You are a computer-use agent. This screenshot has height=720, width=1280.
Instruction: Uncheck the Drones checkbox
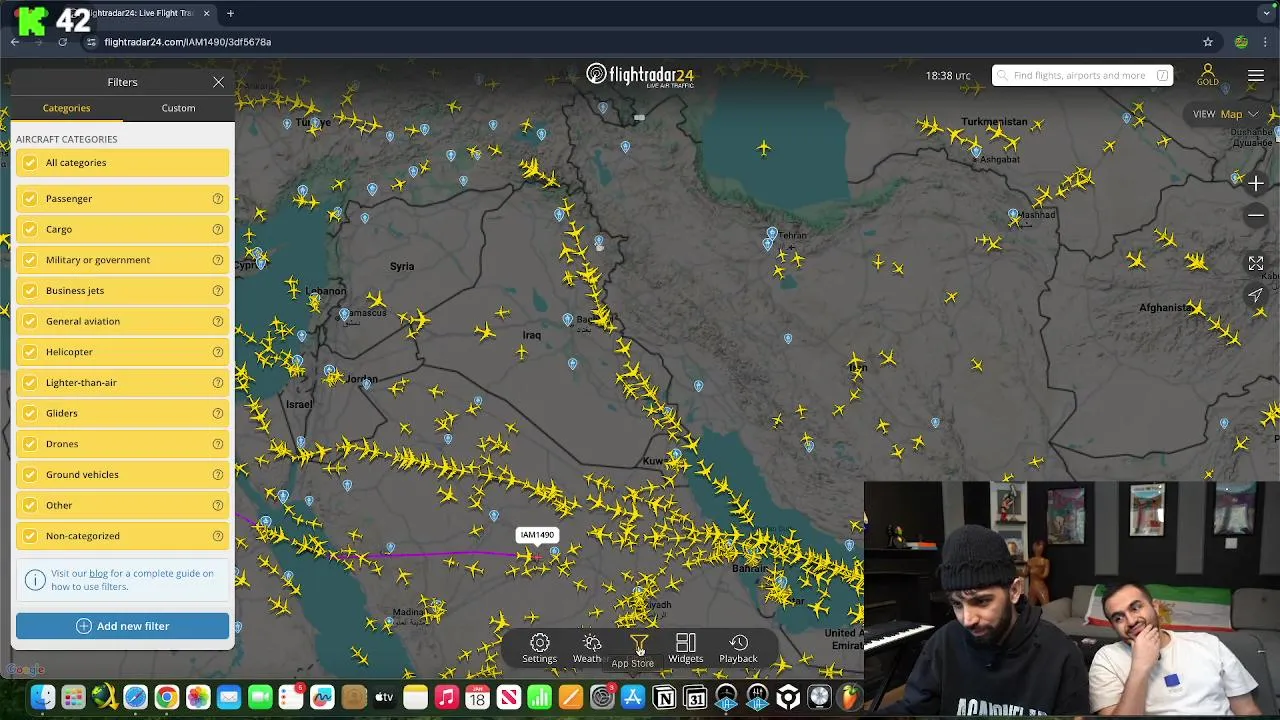click(30, 444)
